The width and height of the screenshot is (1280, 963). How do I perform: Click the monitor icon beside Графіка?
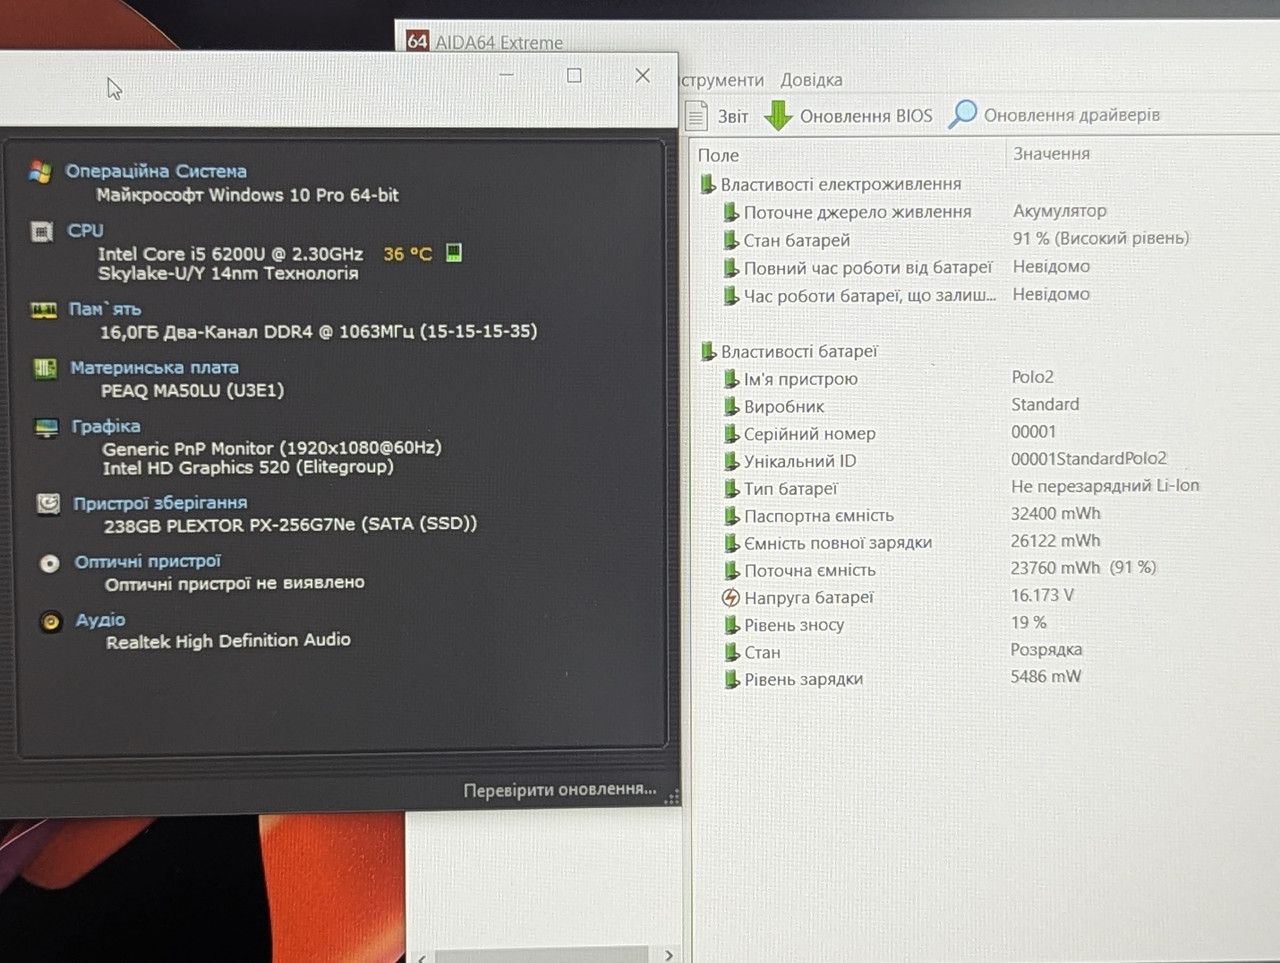[x=47, y=428]
